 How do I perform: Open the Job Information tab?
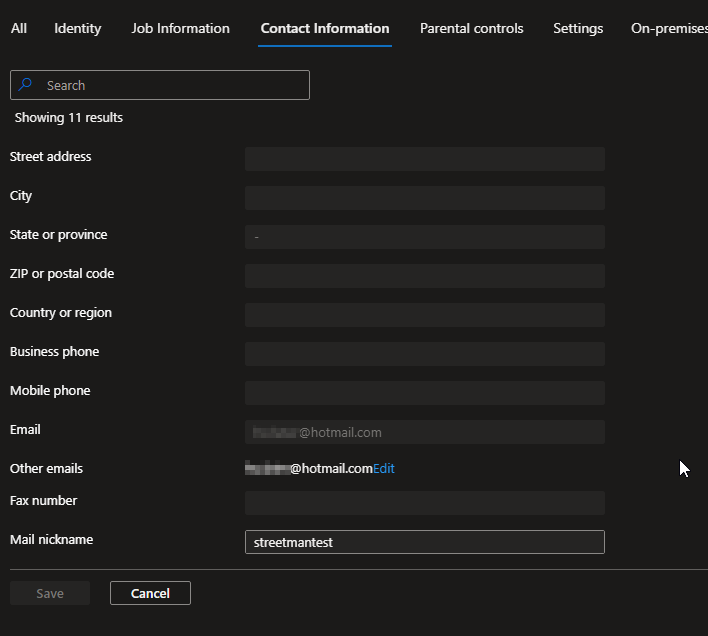pos(181,28)
